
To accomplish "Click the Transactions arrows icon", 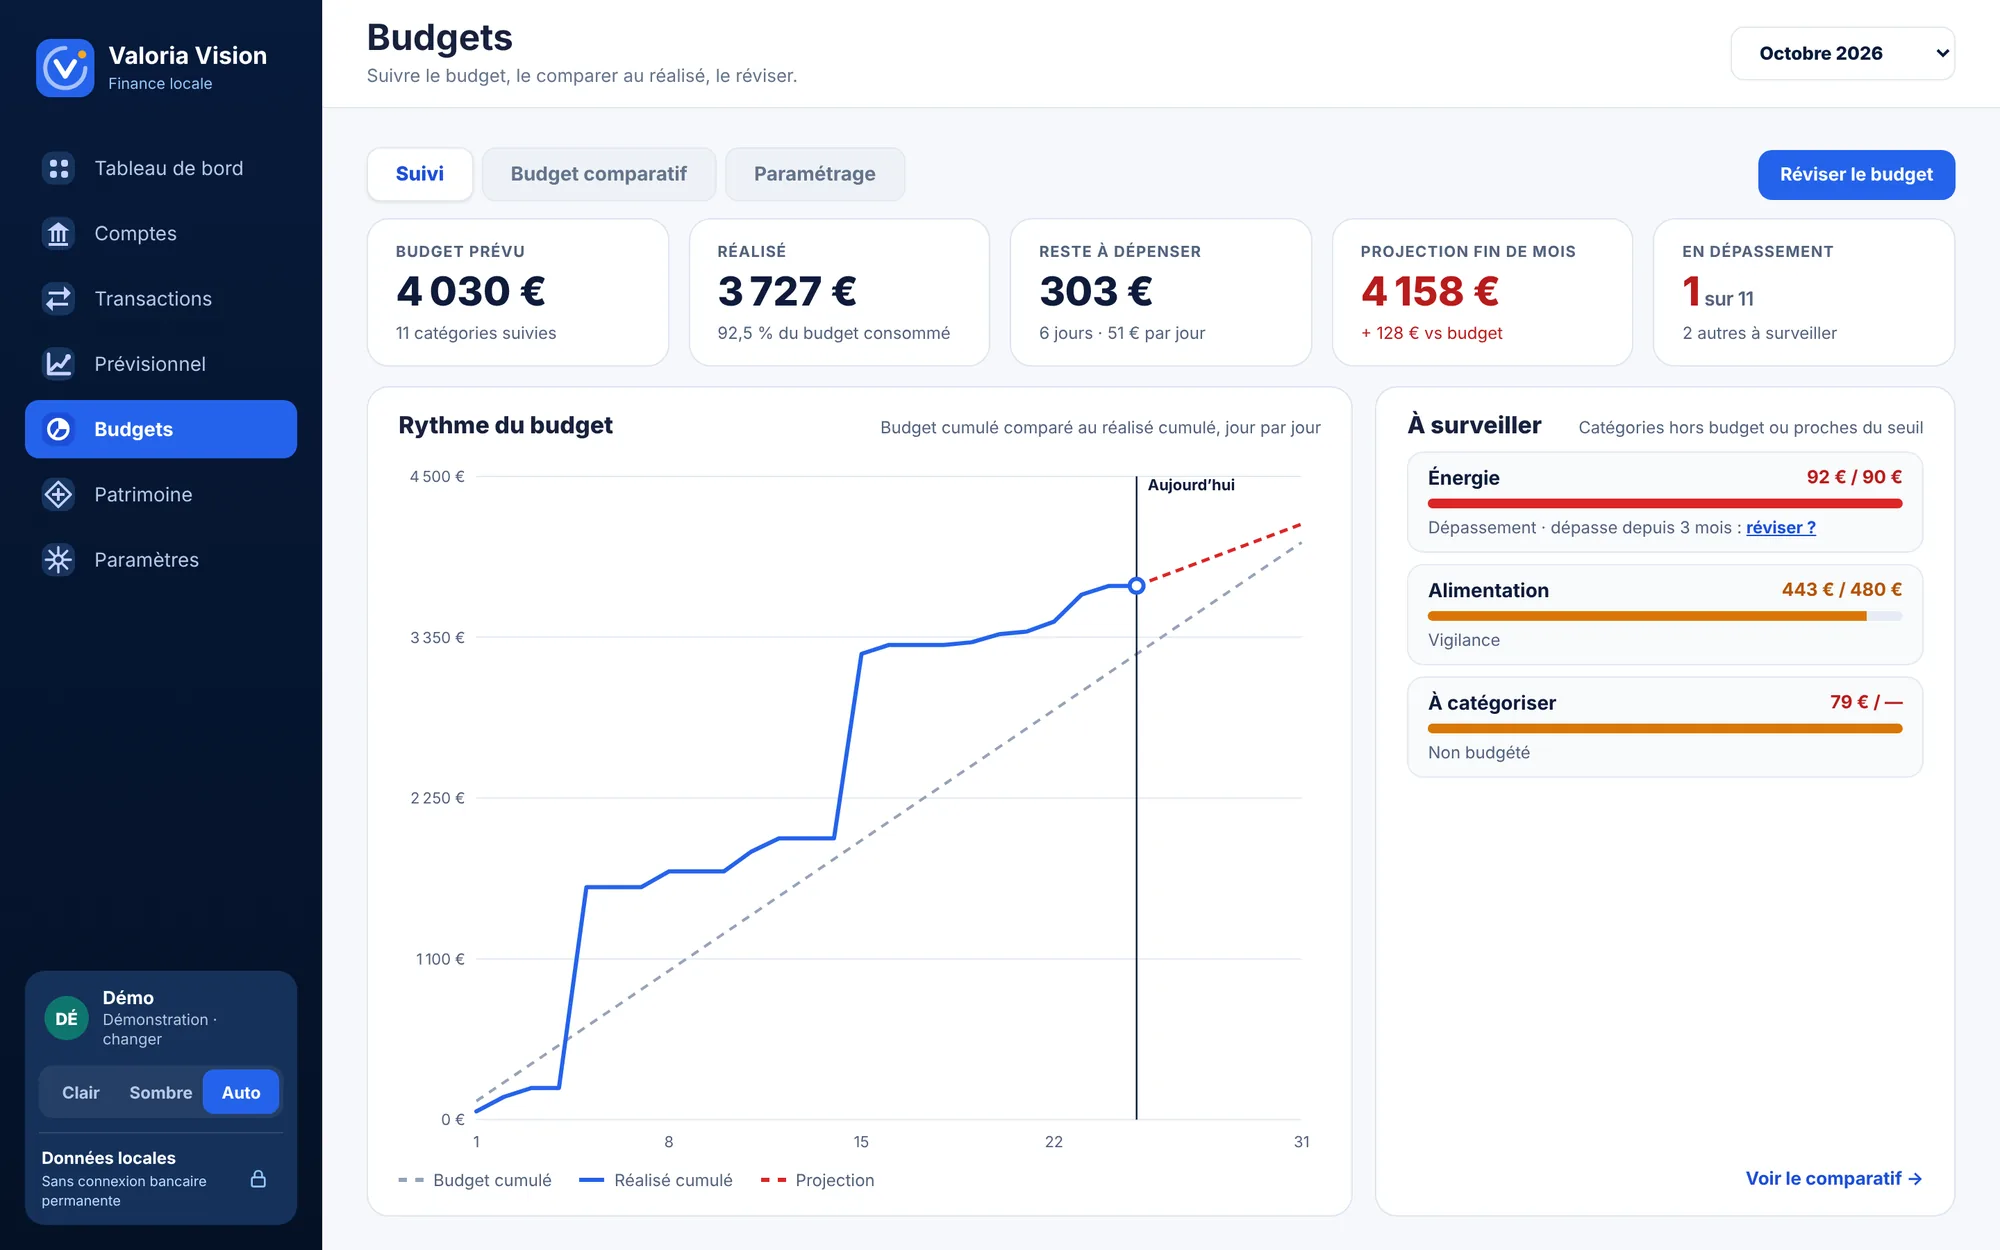I will [x=59, y=298].
